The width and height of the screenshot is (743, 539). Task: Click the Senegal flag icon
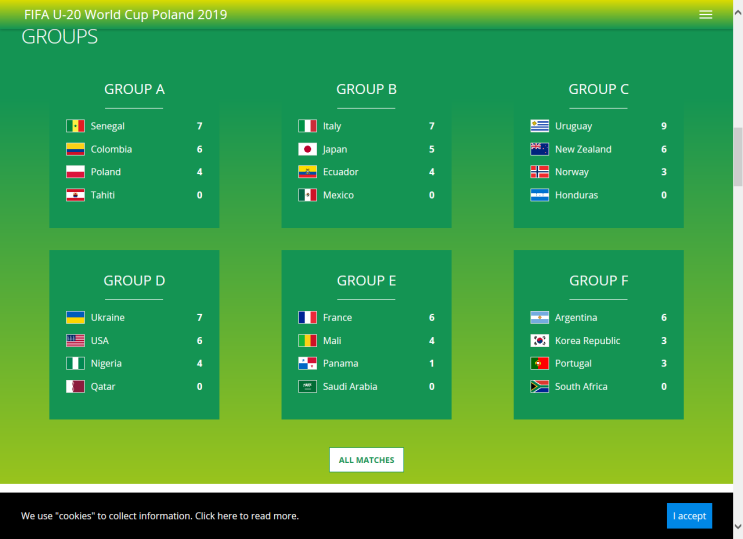(x=75, y=126)
